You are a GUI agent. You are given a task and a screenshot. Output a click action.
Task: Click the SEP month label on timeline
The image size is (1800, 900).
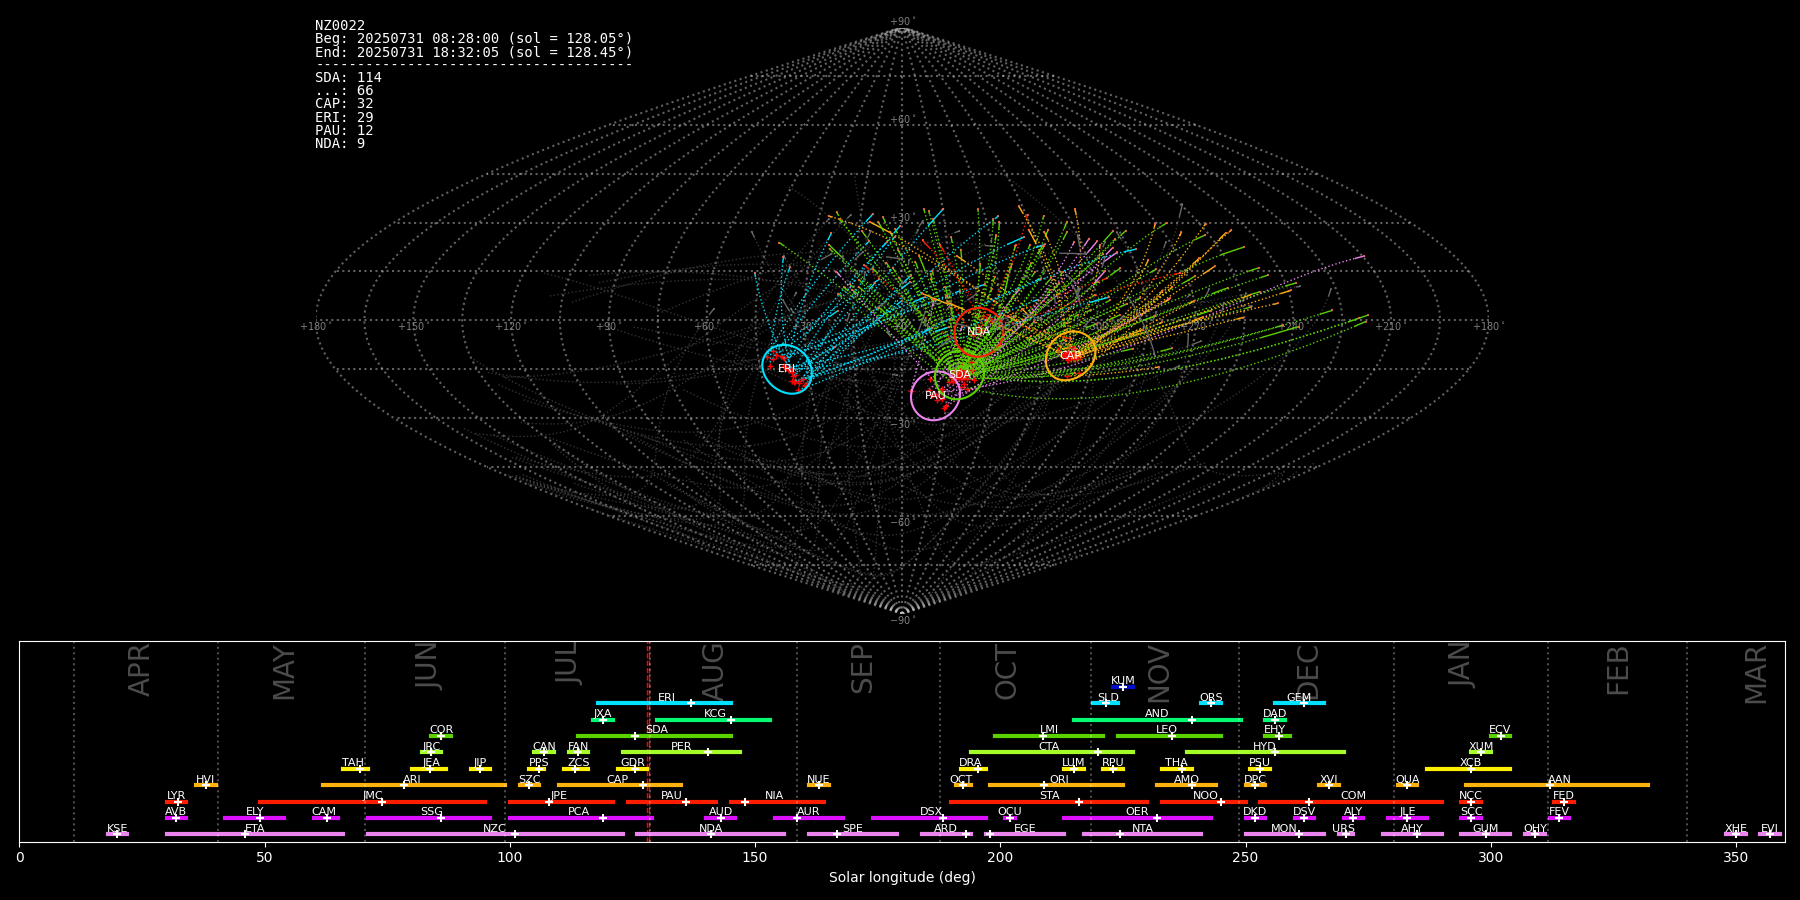(x=862, y=669)
